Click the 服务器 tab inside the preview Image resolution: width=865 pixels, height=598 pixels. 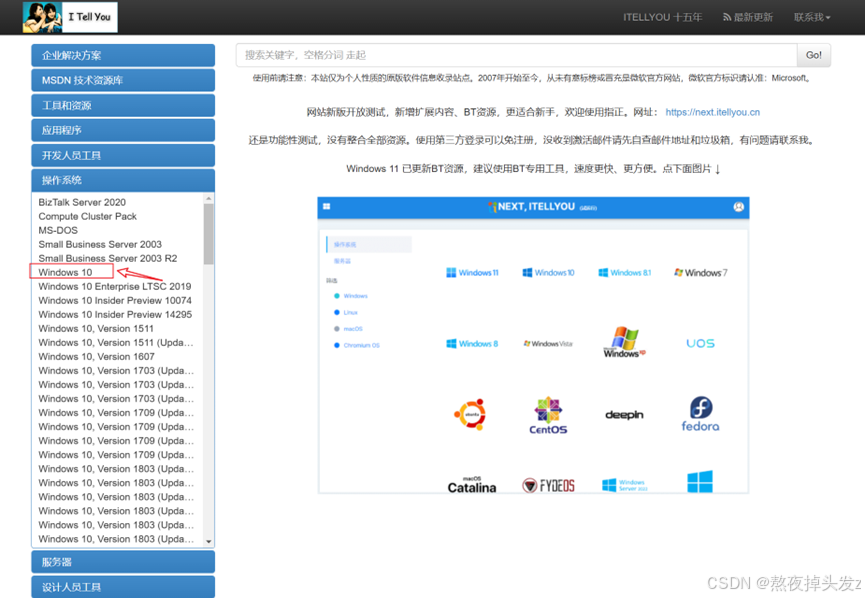tap(343, 261)
